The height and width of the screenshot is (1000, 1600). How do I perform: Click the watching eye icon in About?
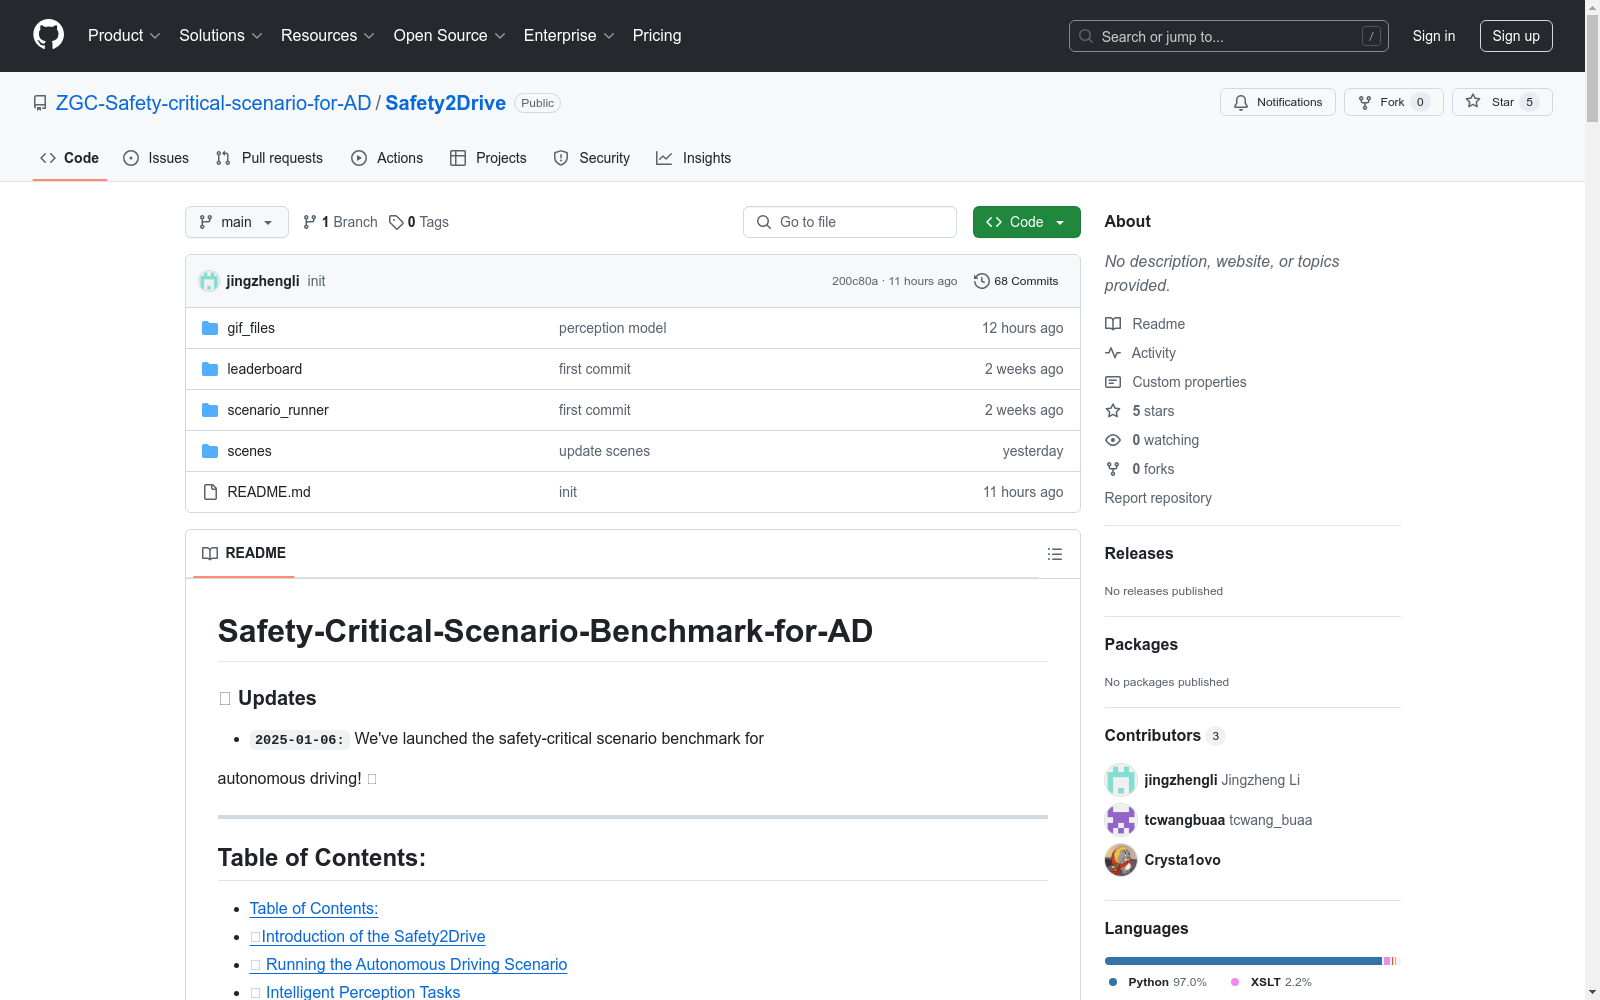point(1113,440)
